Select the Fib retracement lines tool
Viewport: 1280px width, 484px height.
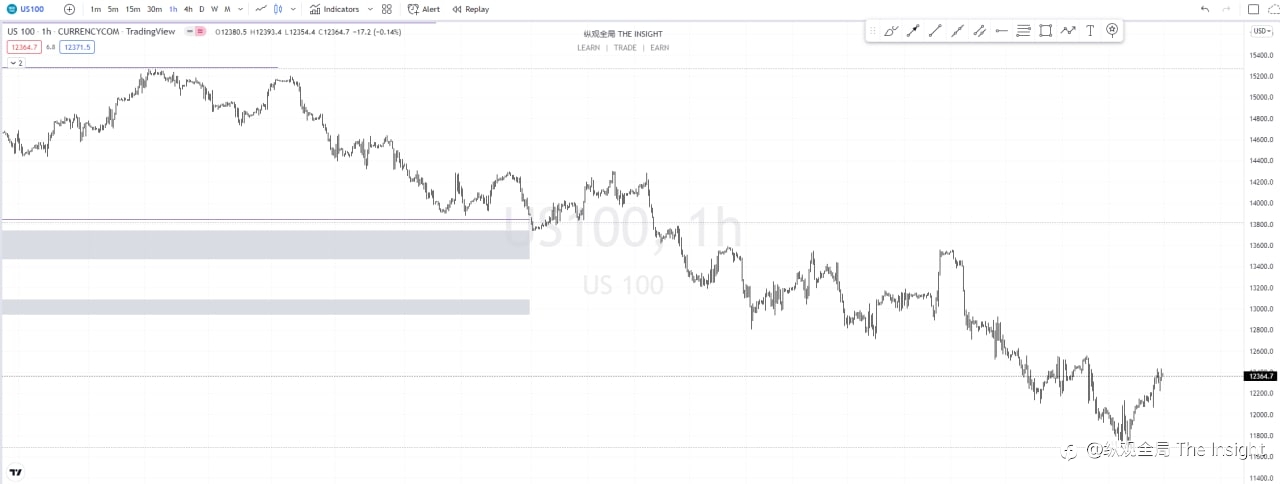[x=1023, y=31]
